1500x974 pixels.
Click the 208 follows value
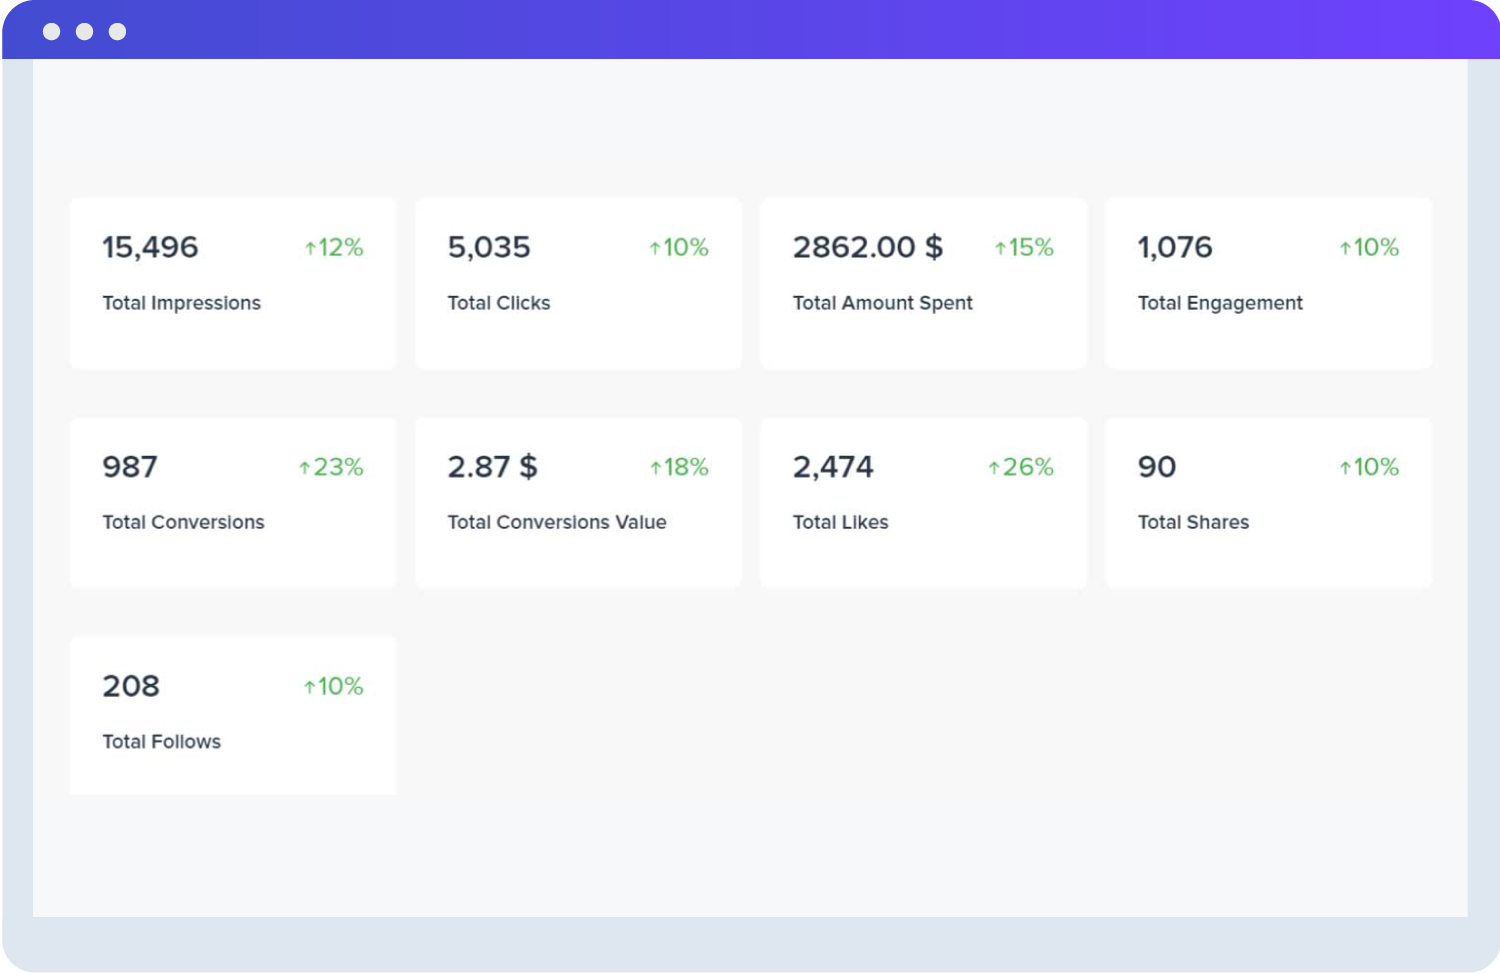[x=131, y=686]
